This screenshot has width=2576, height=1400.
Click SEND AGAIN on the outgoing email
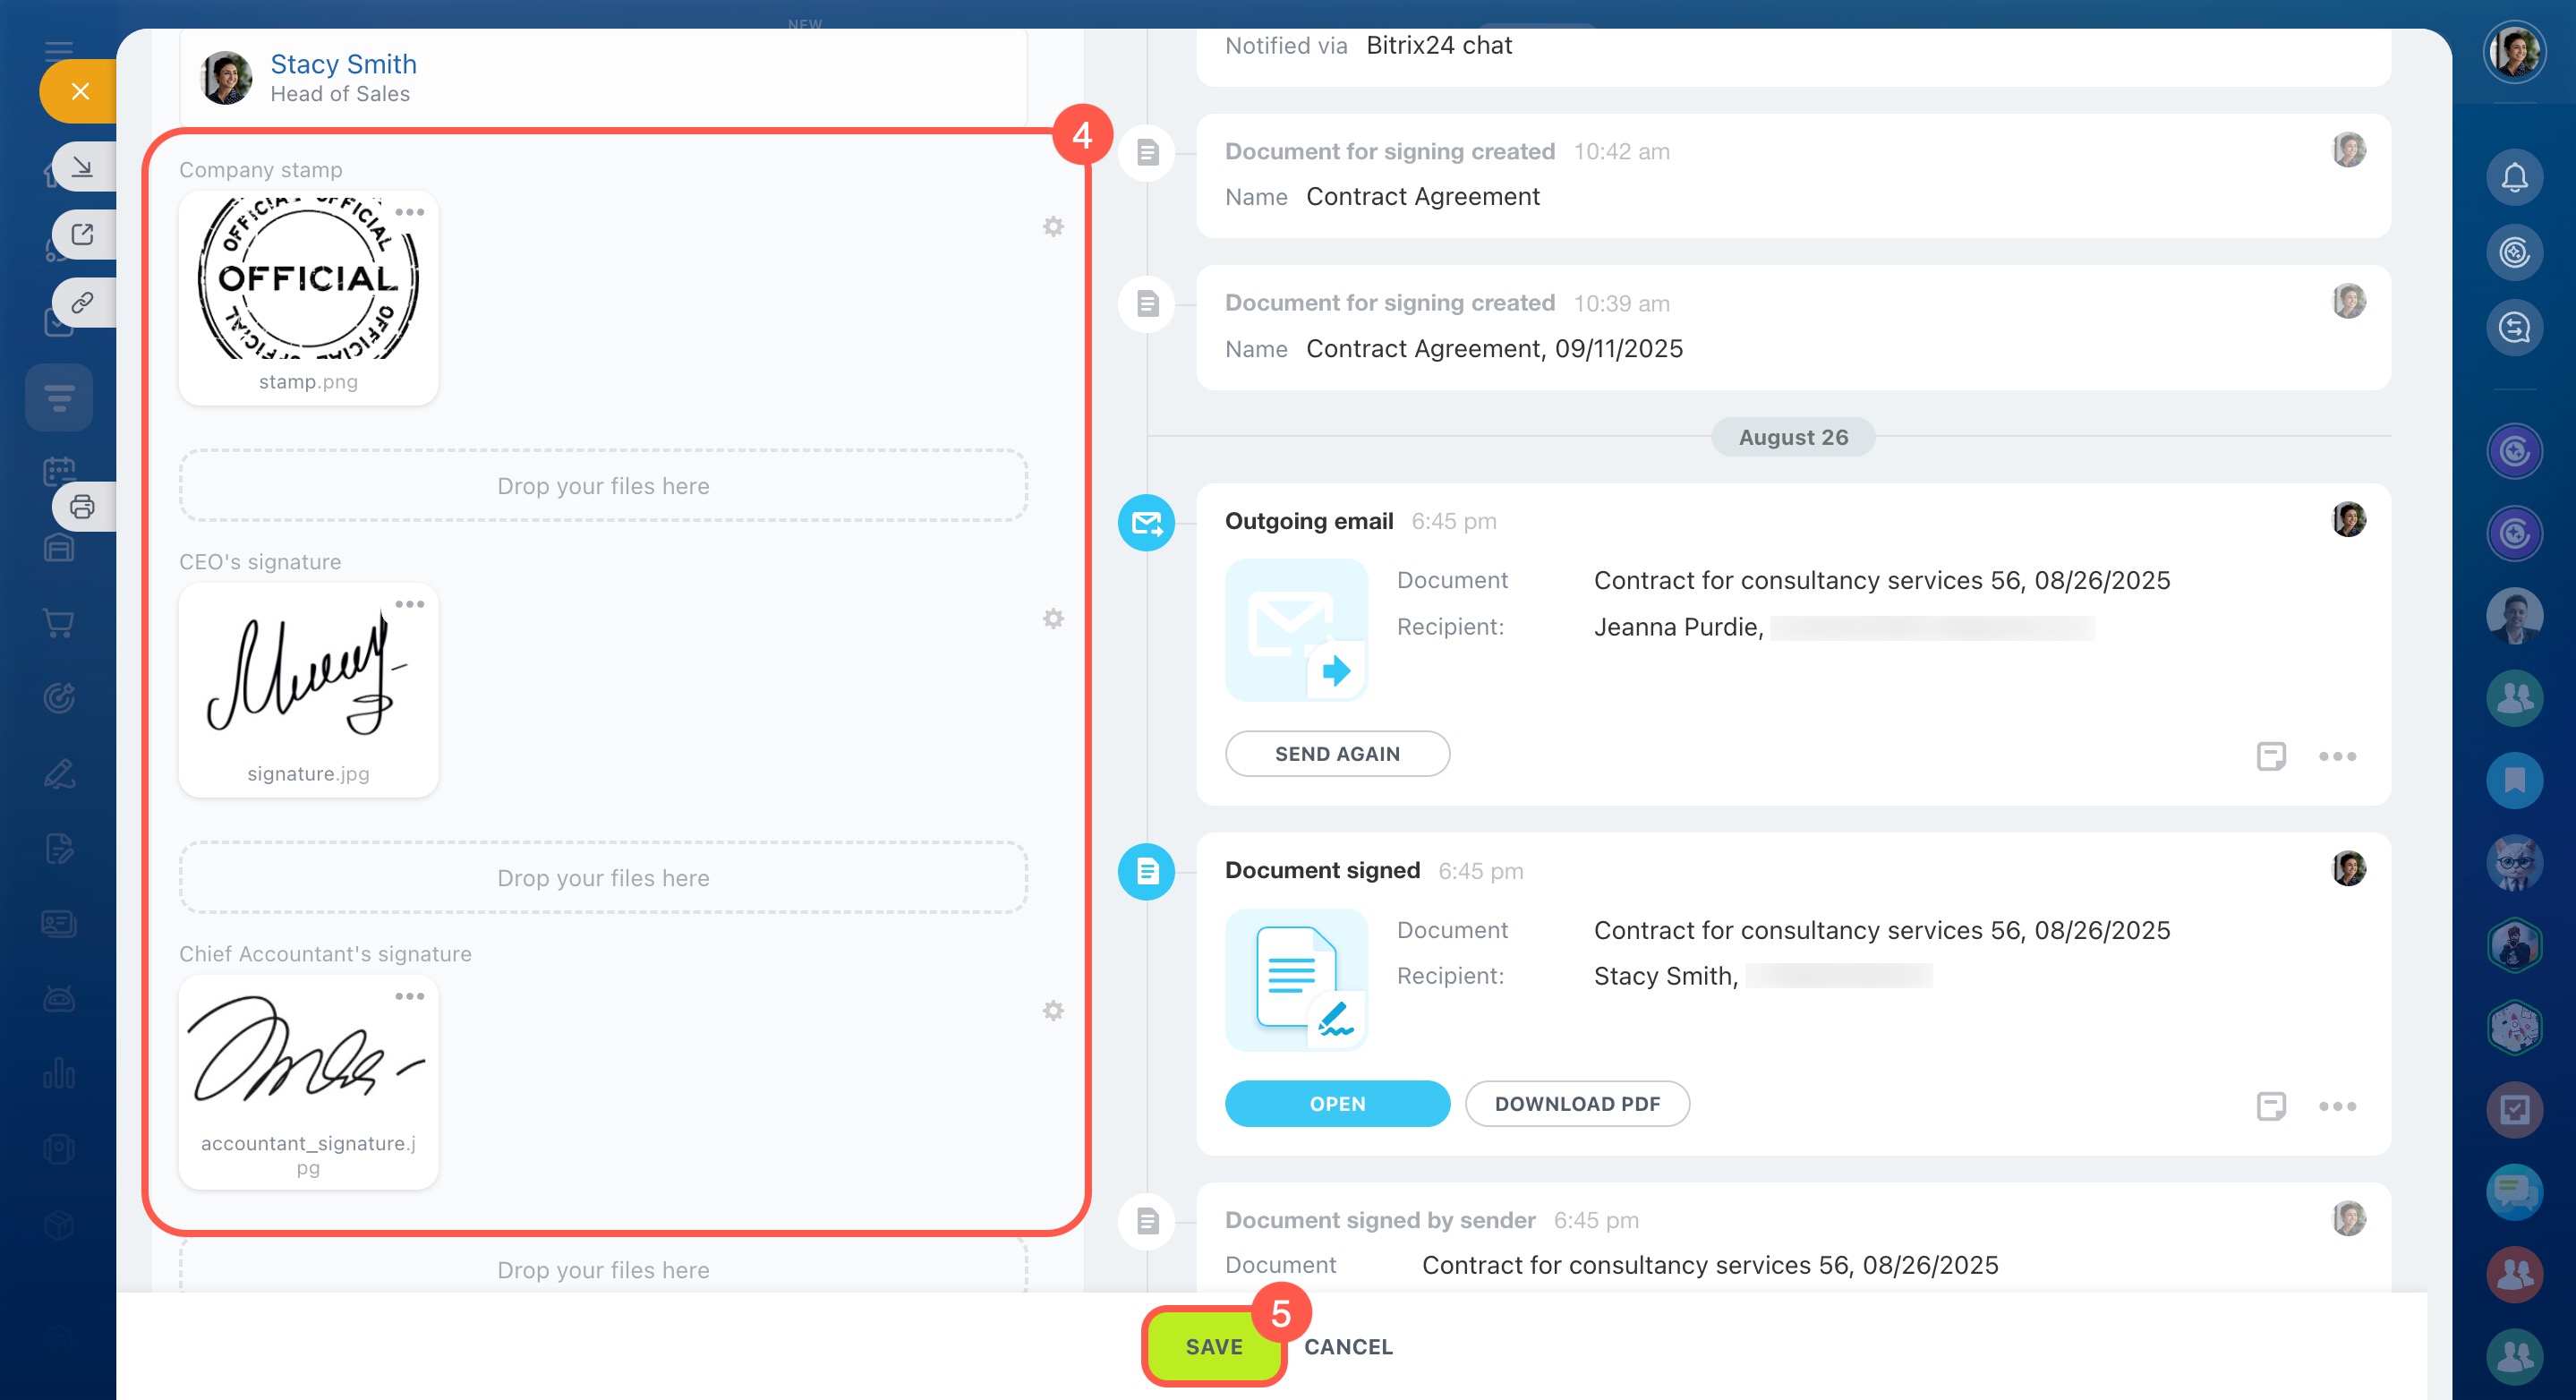(1337, 753)
